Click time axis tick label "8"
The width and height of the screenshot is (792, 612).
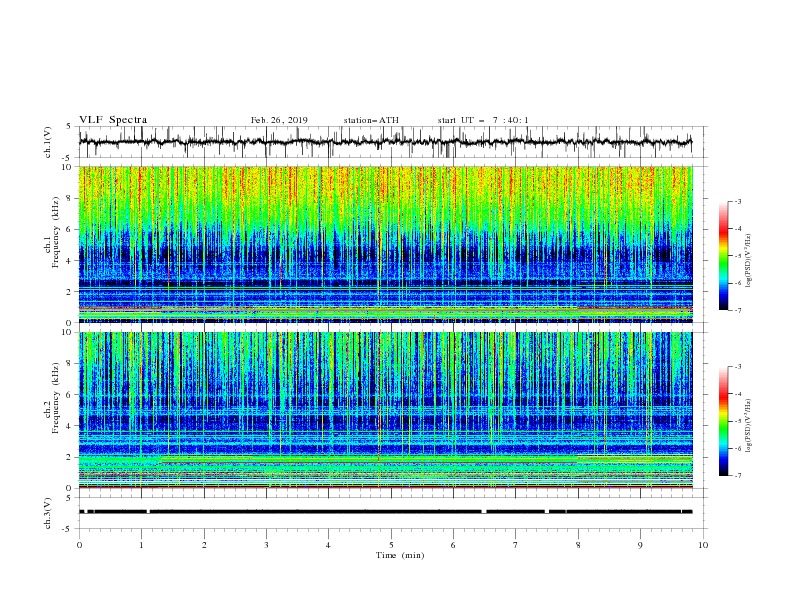(x=578, y=545)
